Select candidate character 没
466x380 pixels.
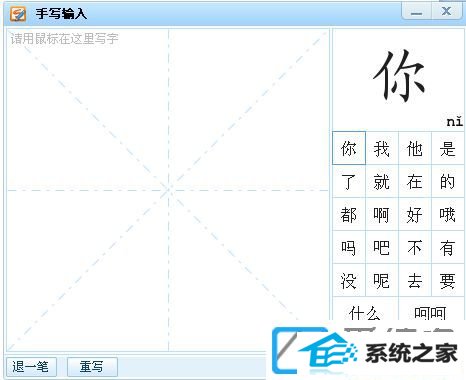point(349,280)
